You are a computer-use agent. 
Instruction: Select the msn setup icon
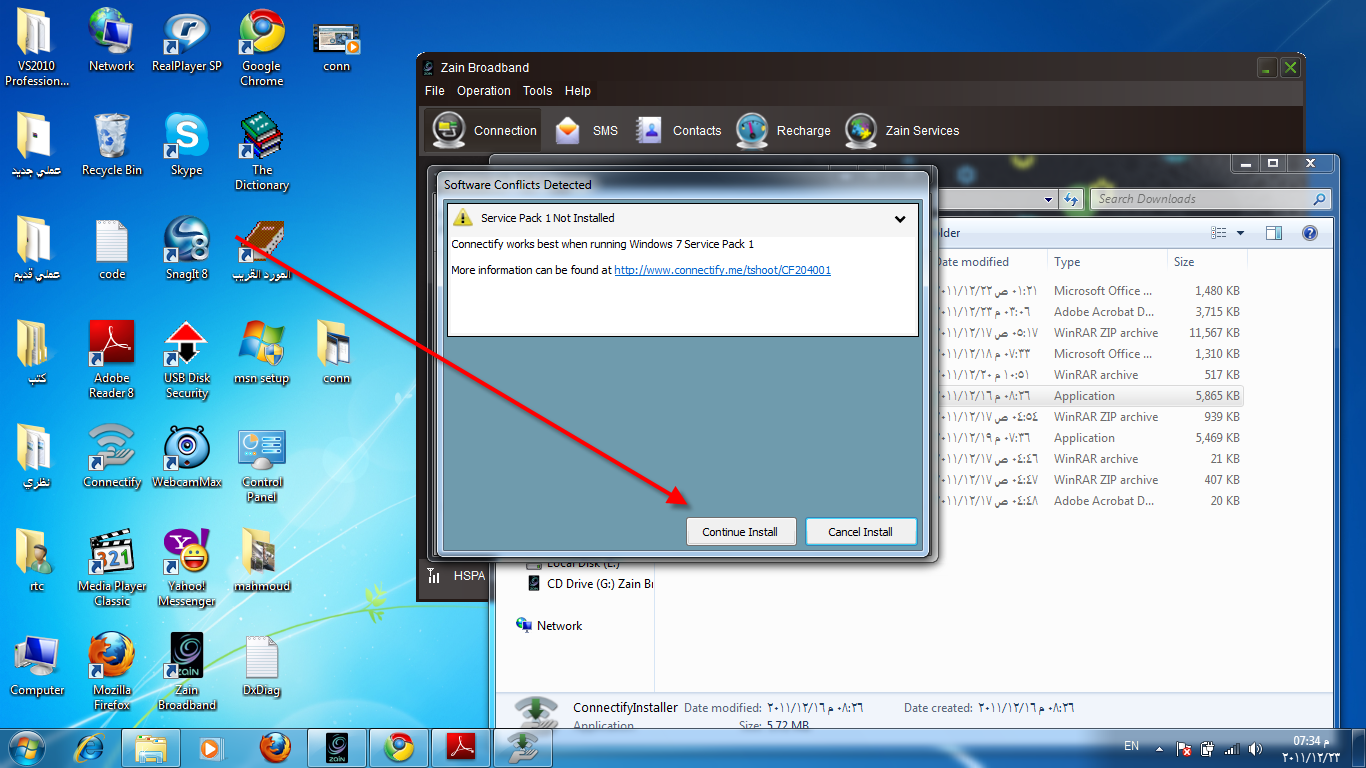[x=261, y=352]
